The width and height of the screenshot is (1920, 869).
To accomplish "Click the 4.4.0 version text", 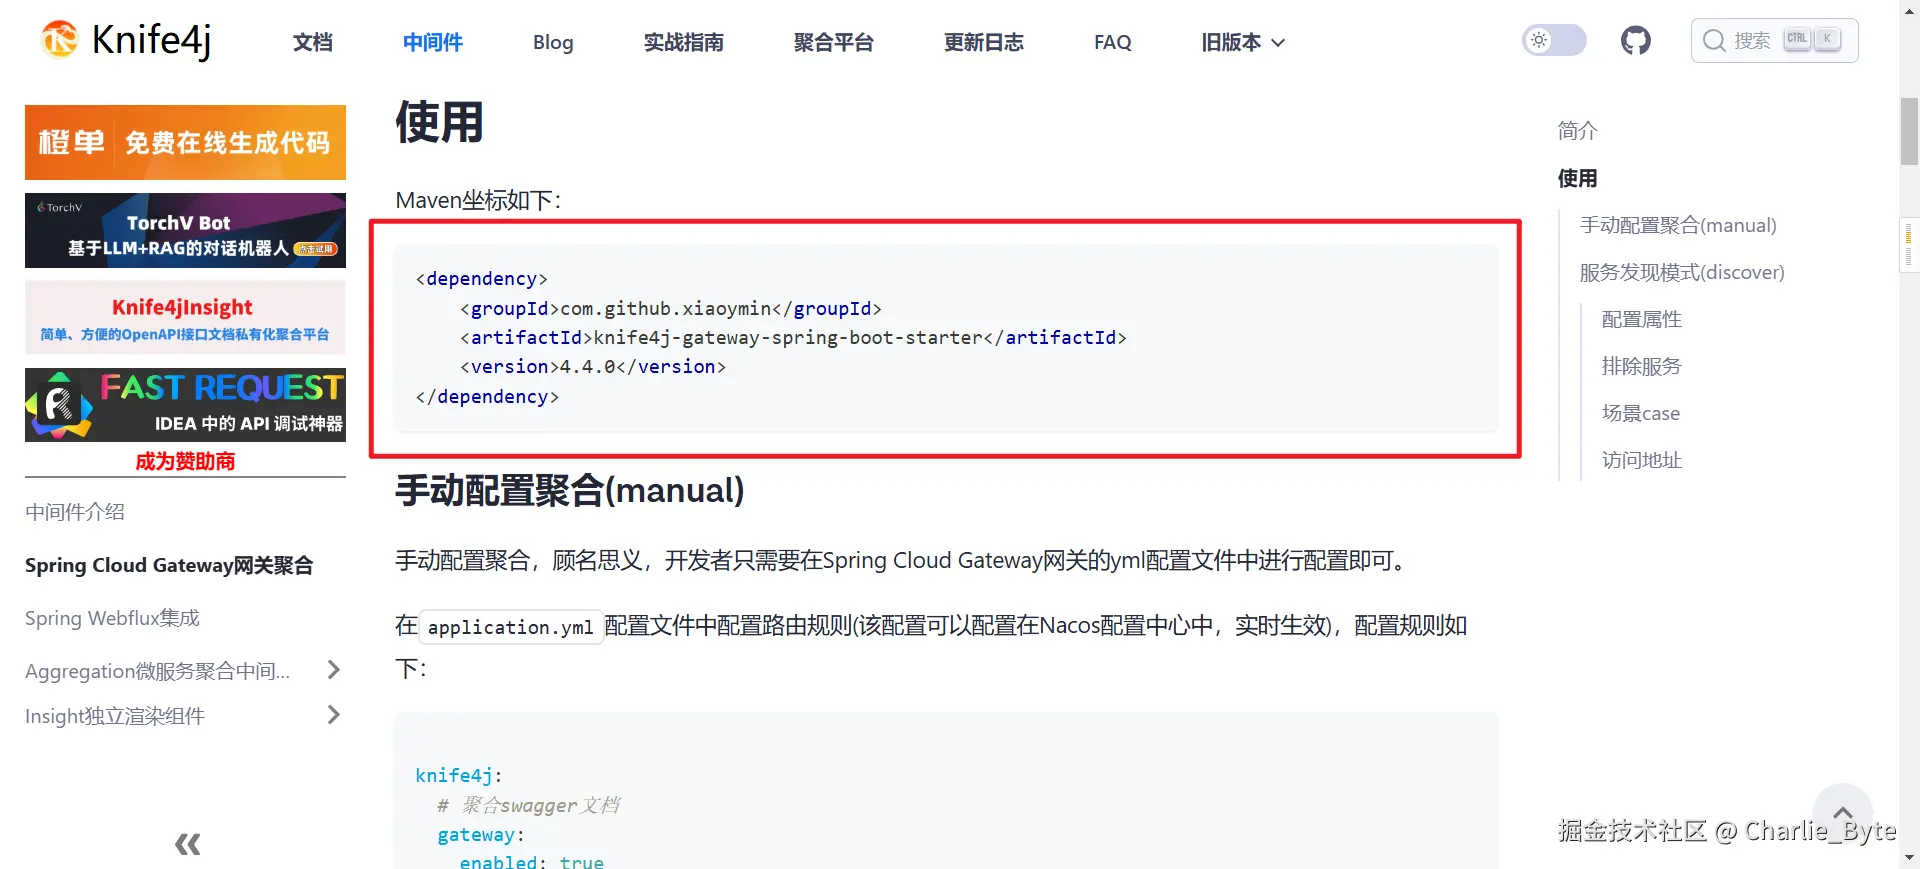I will click(588, 366).
